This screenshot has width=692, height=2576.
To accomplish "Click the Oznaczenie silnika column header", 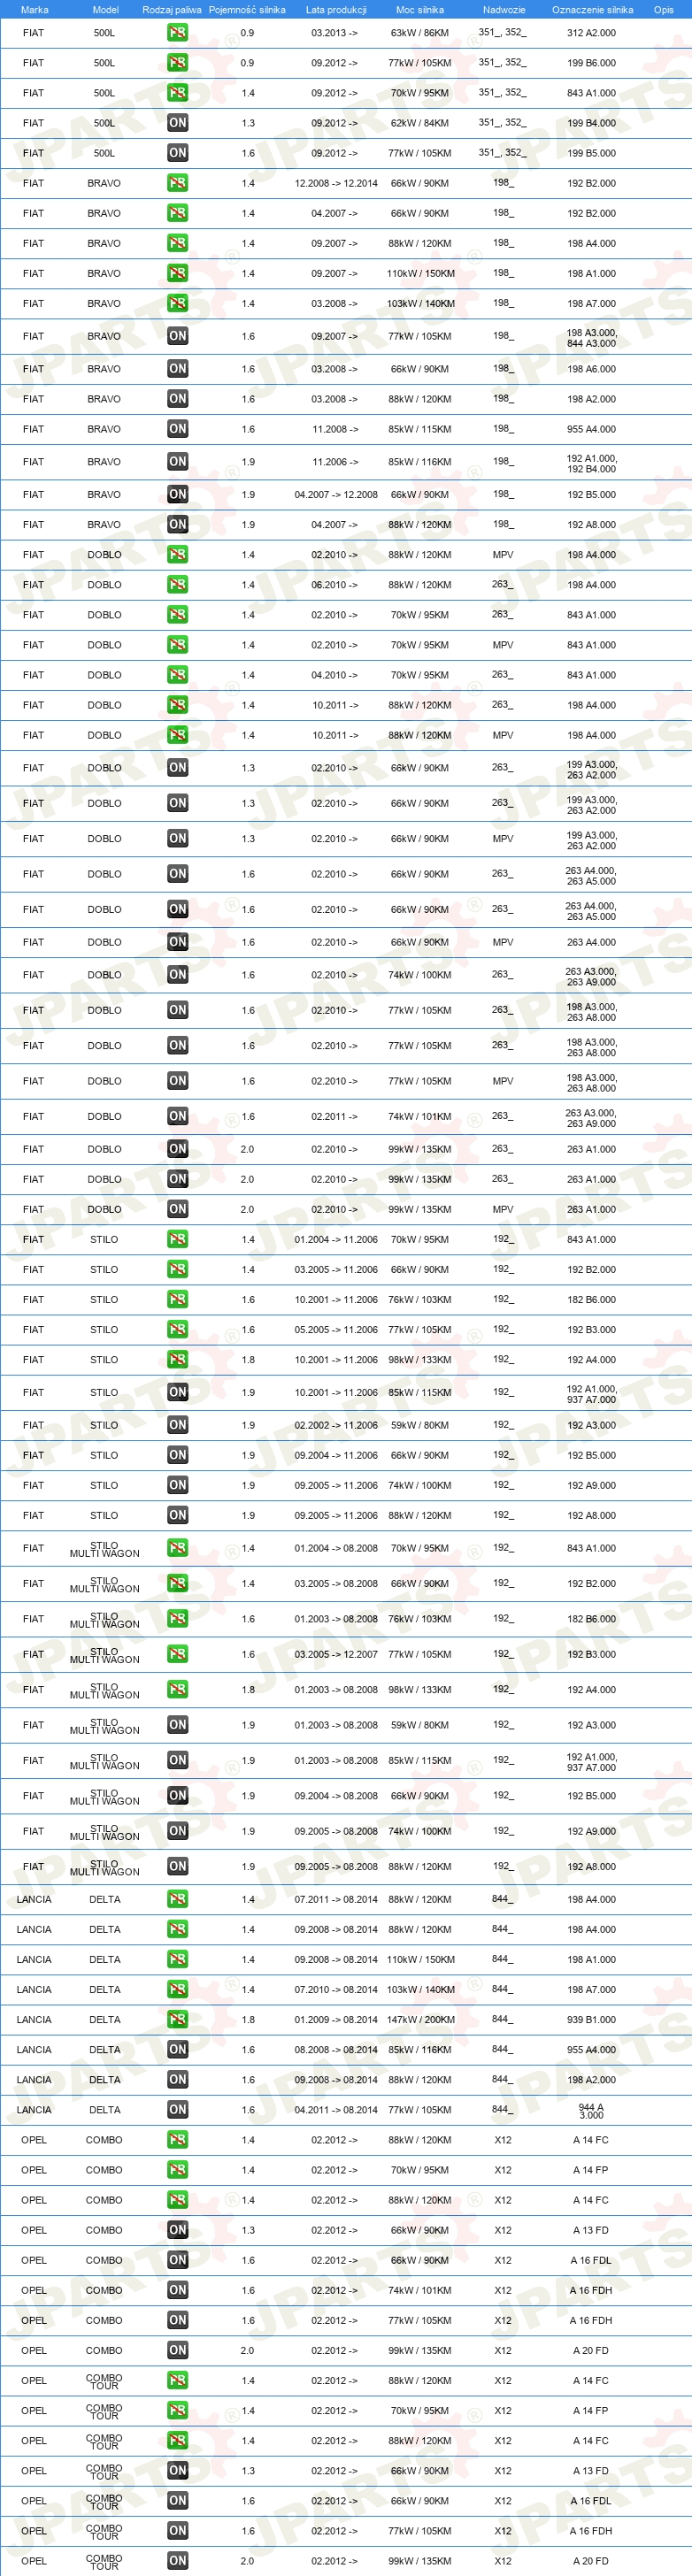I will pyautogui.click(x=592, y=10).
